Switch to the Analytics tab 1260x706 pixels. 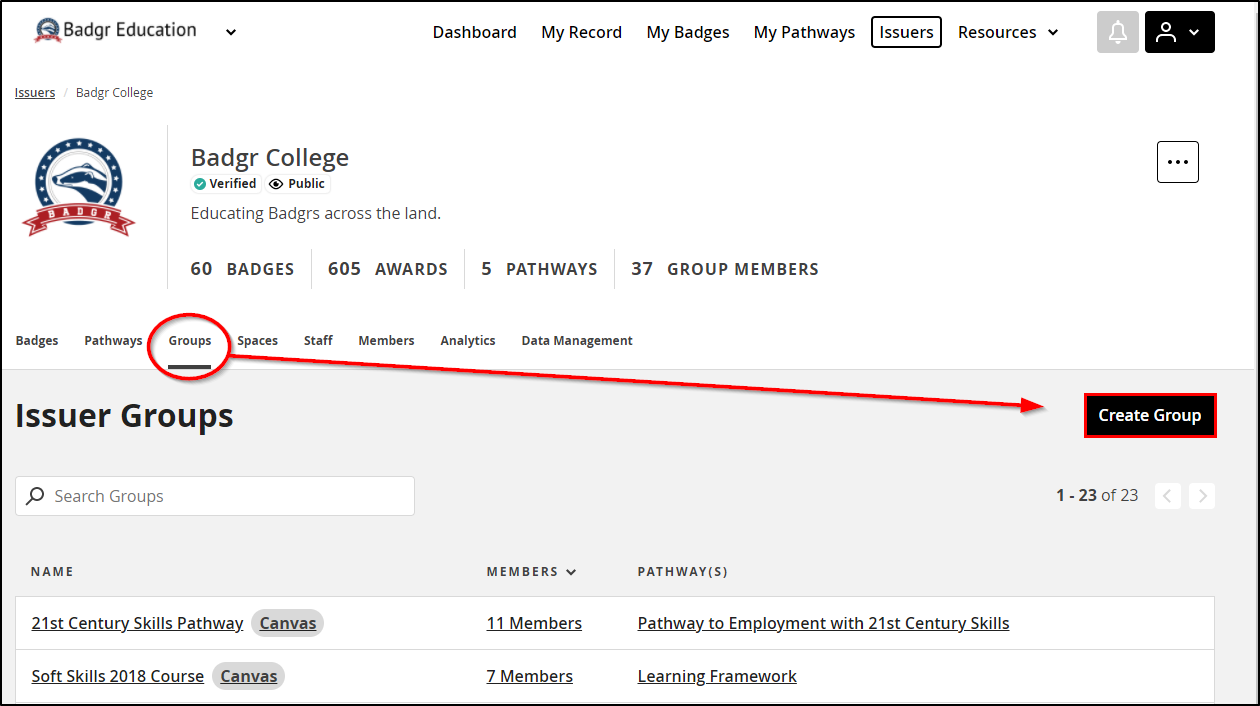468,341
